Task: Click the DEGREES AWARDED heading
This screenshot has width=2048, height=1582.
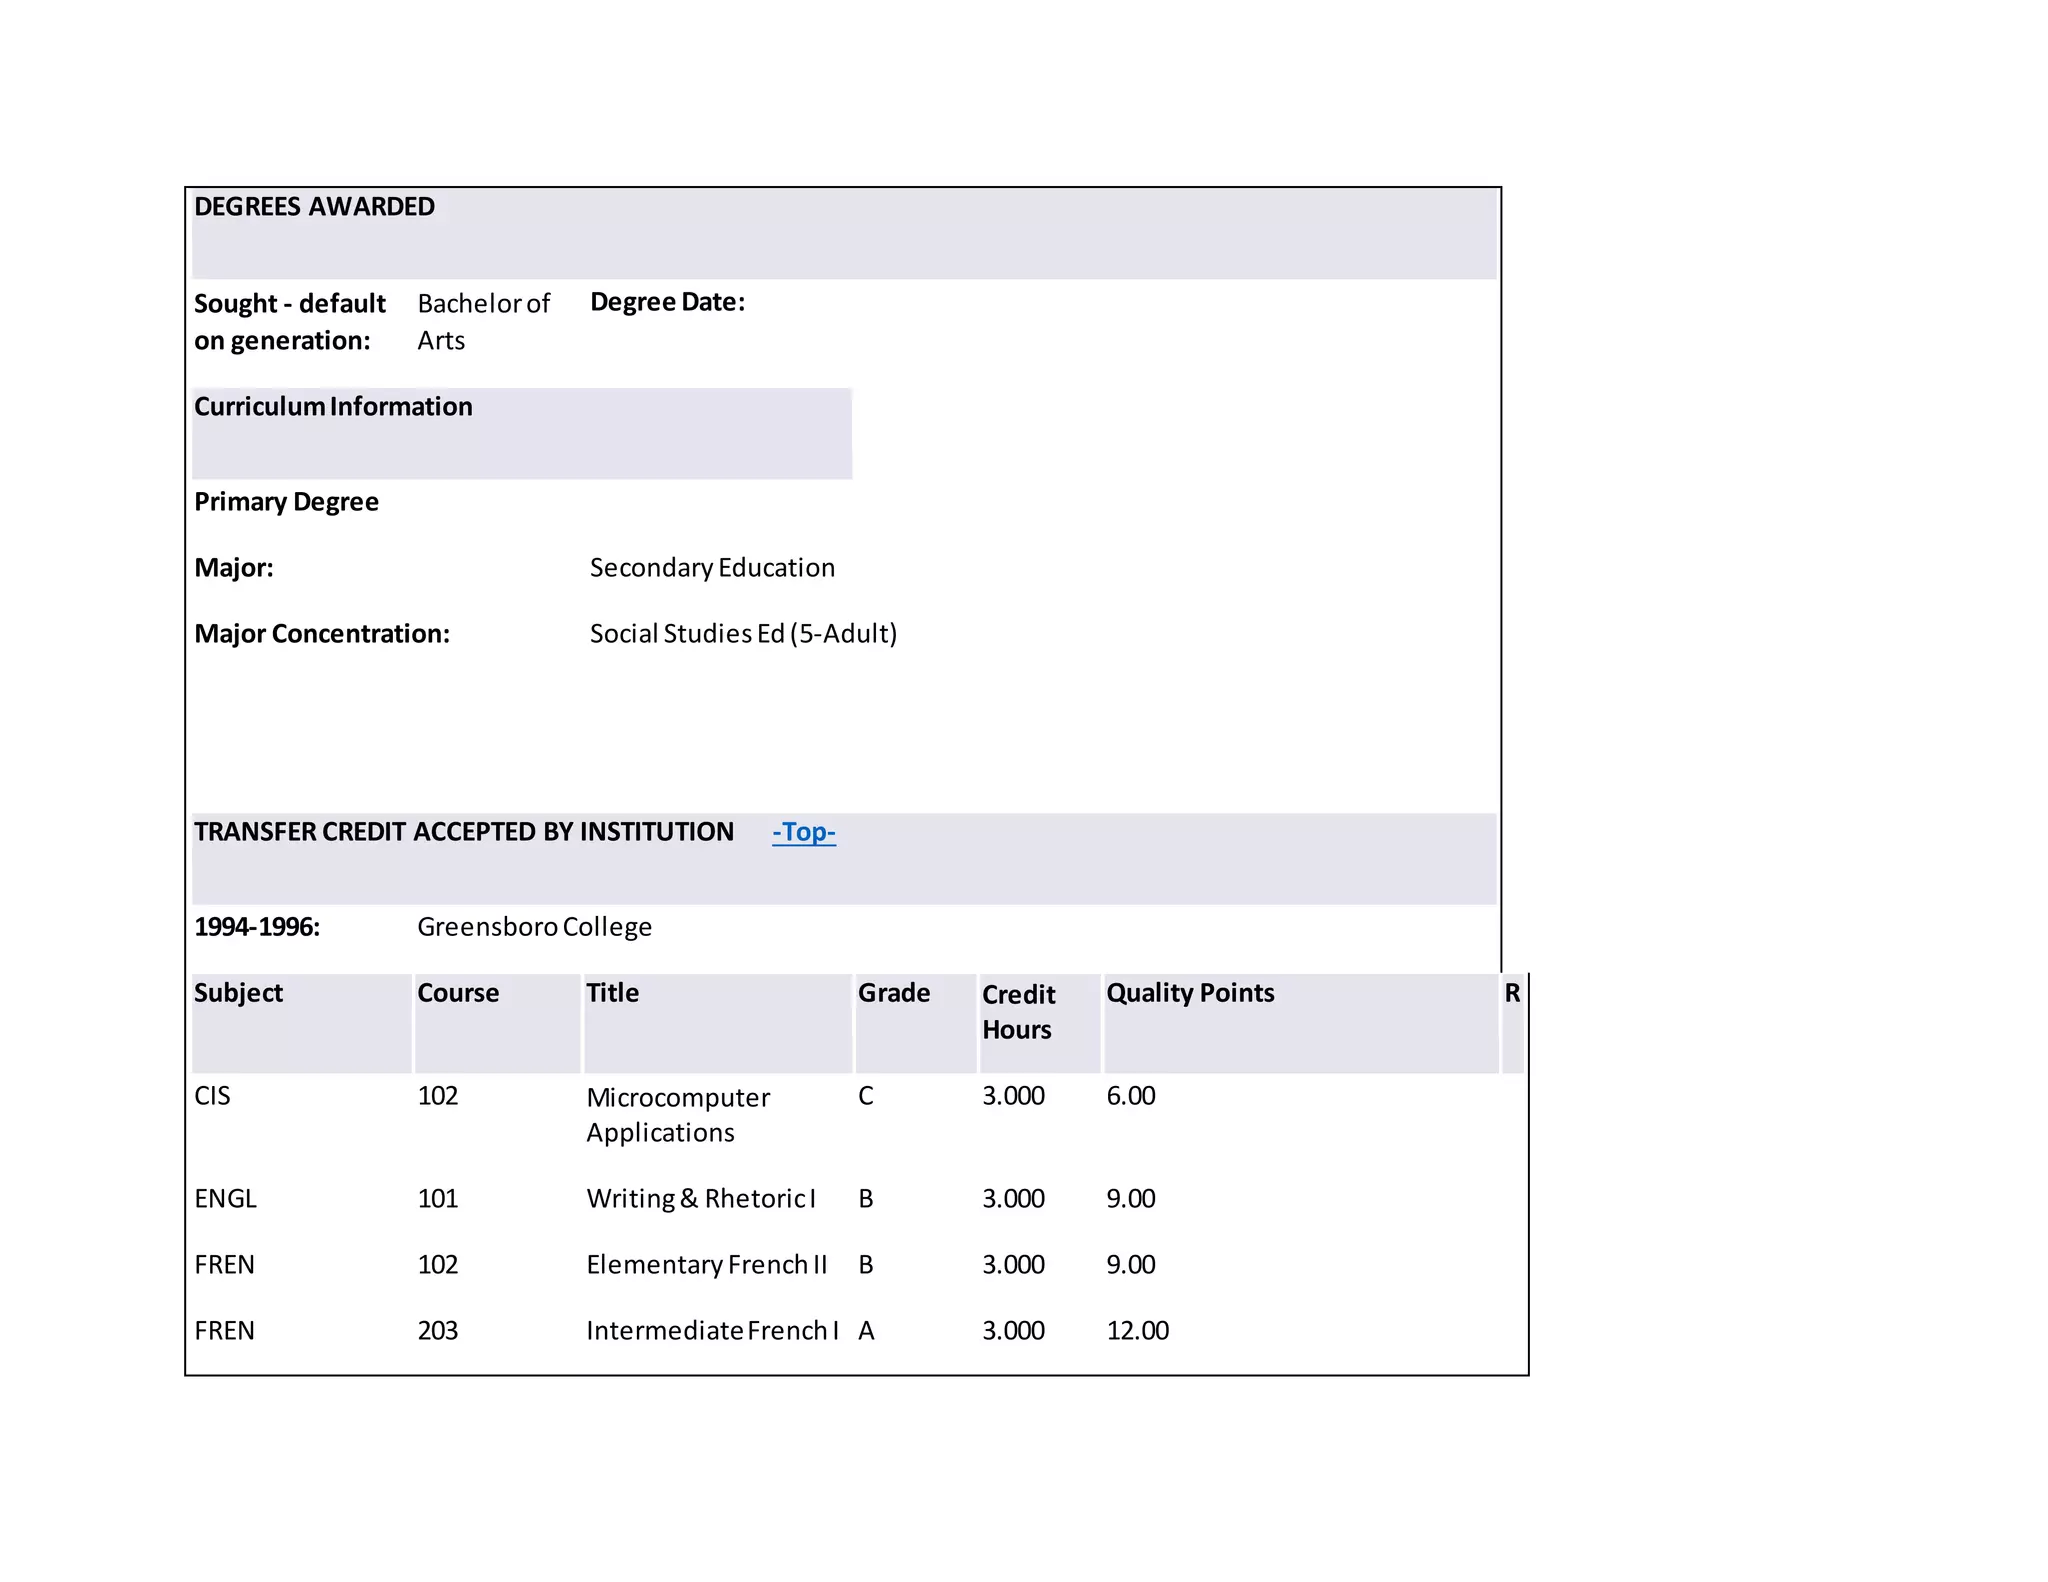Action: [x=314, y=207]
